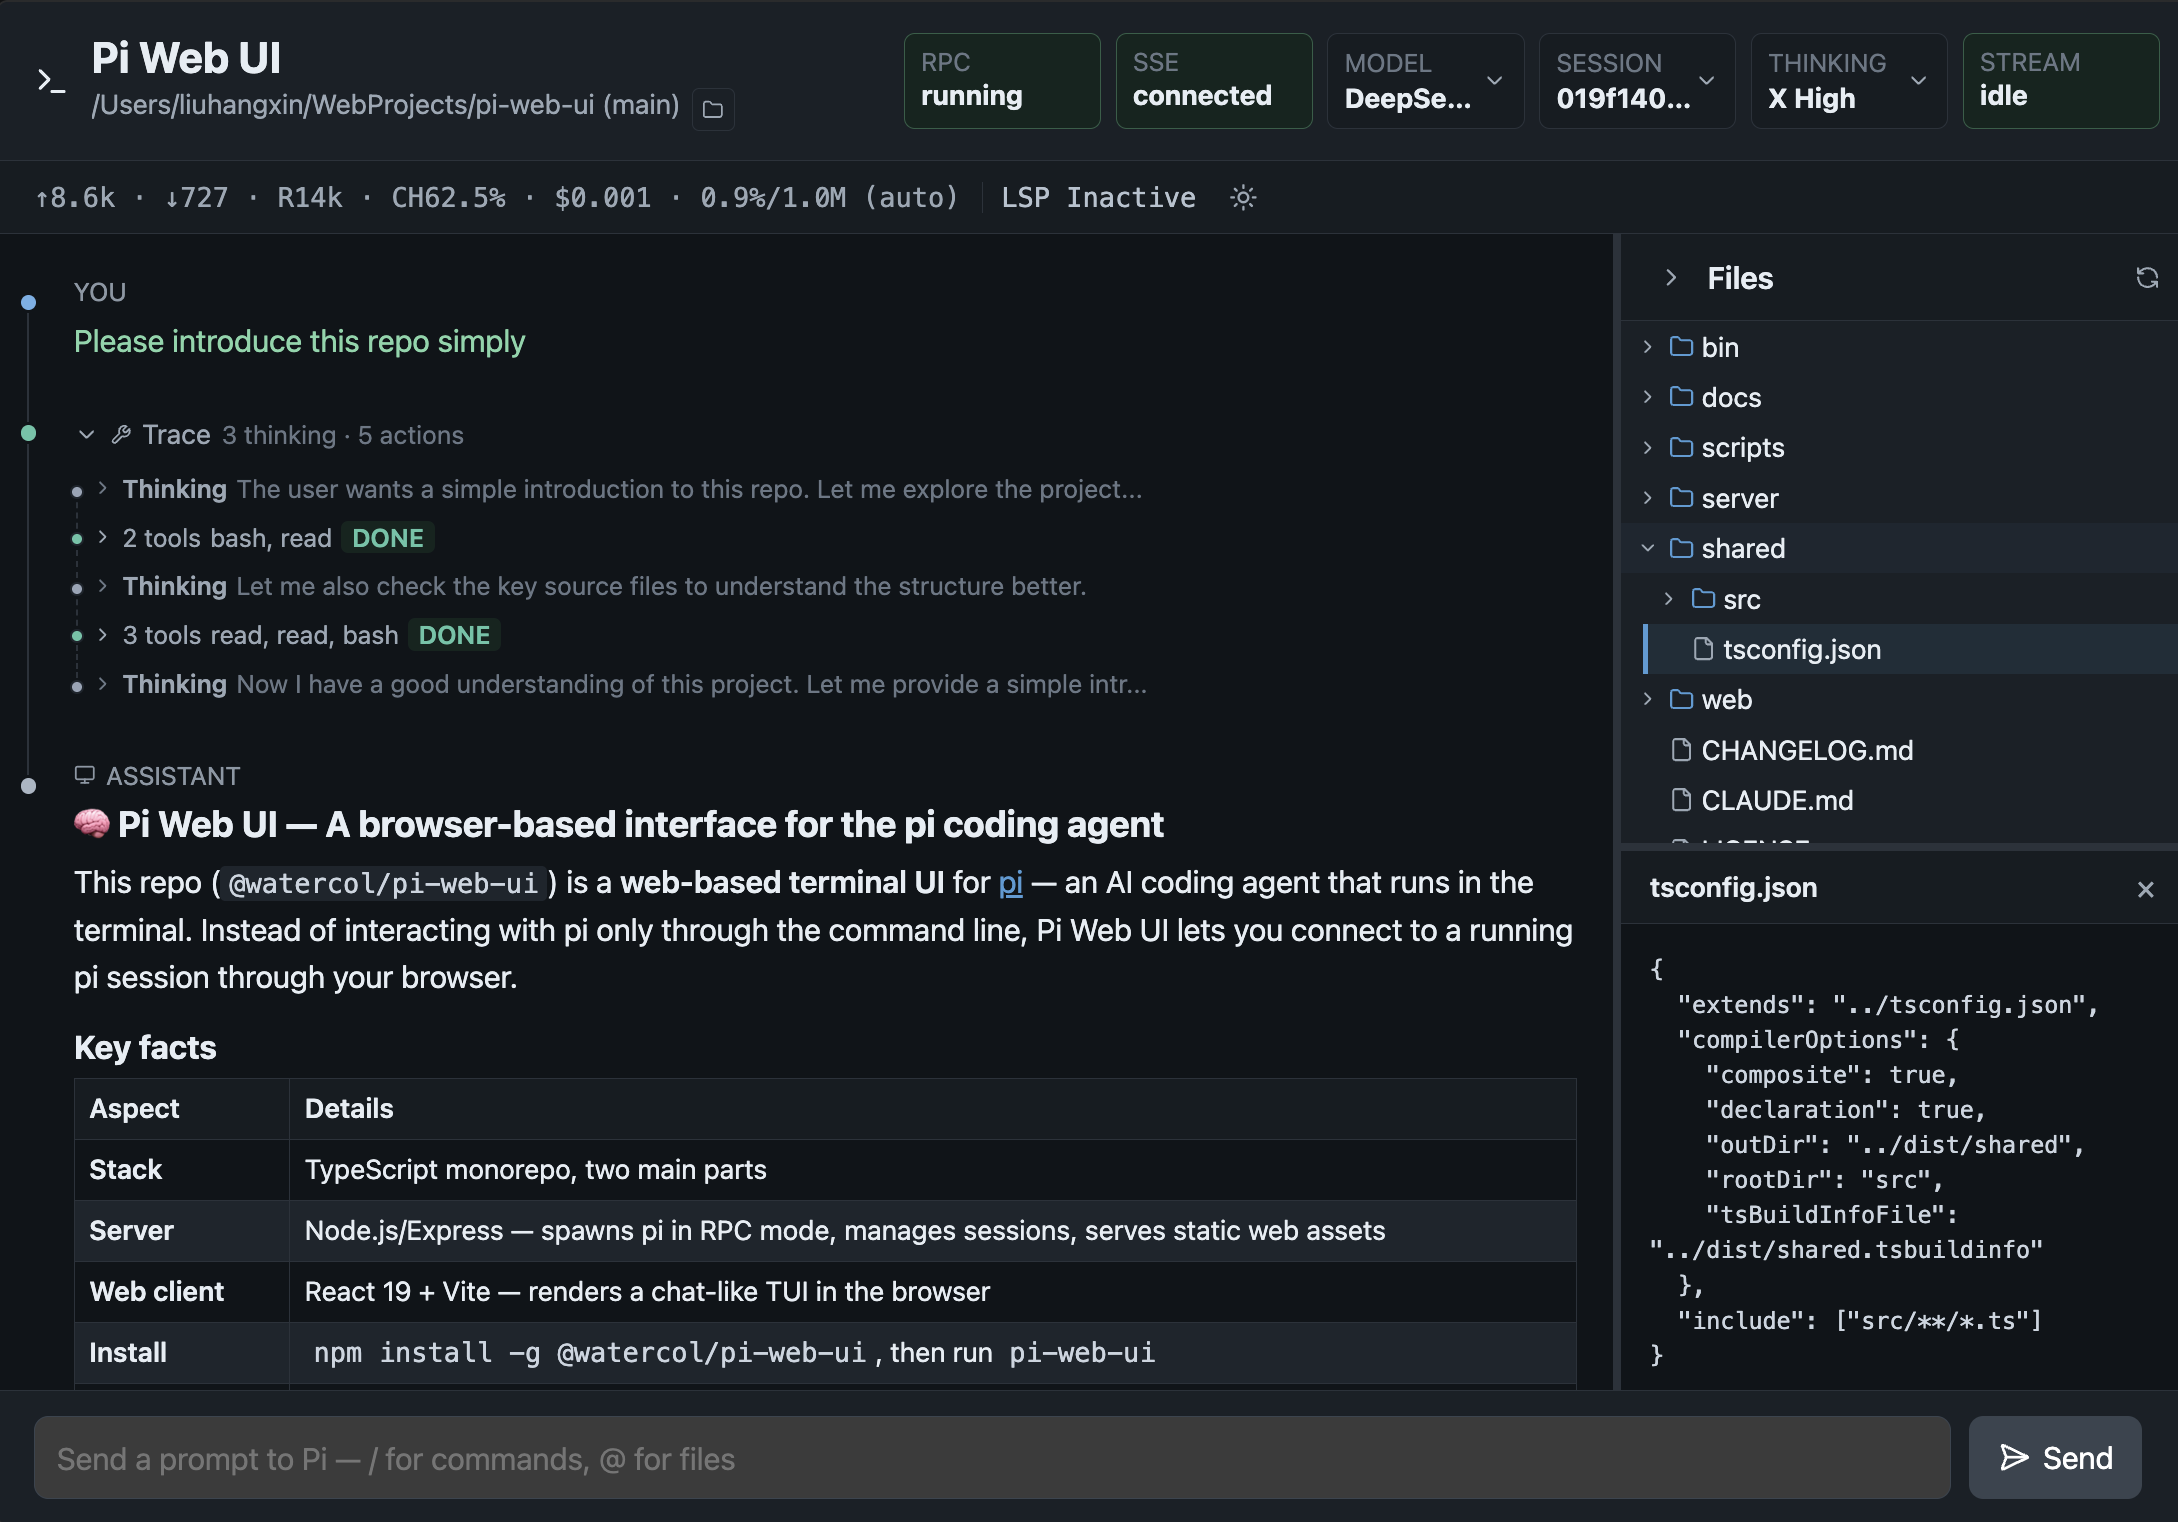Viewport: 2178px width, 1522px height.
Task: Click the user message Please introduce this repo simply
Action: click(299, 342)
